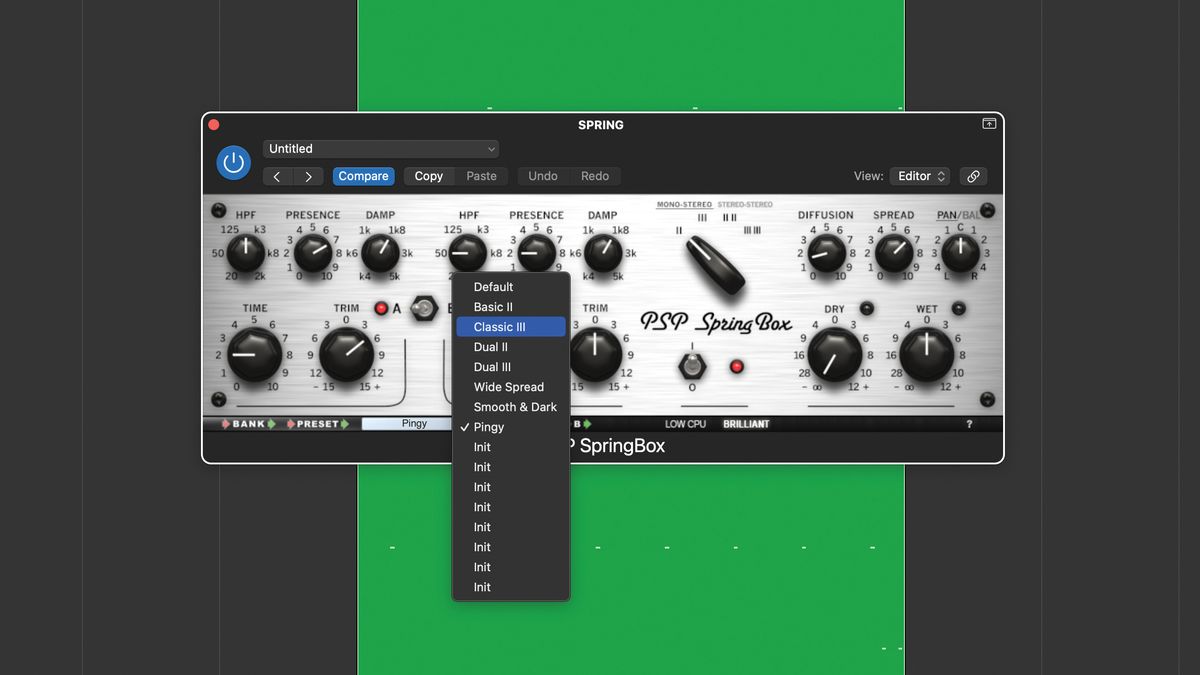Click the window expand icon at top right
1200x675 pixels.
coord(988,123)
